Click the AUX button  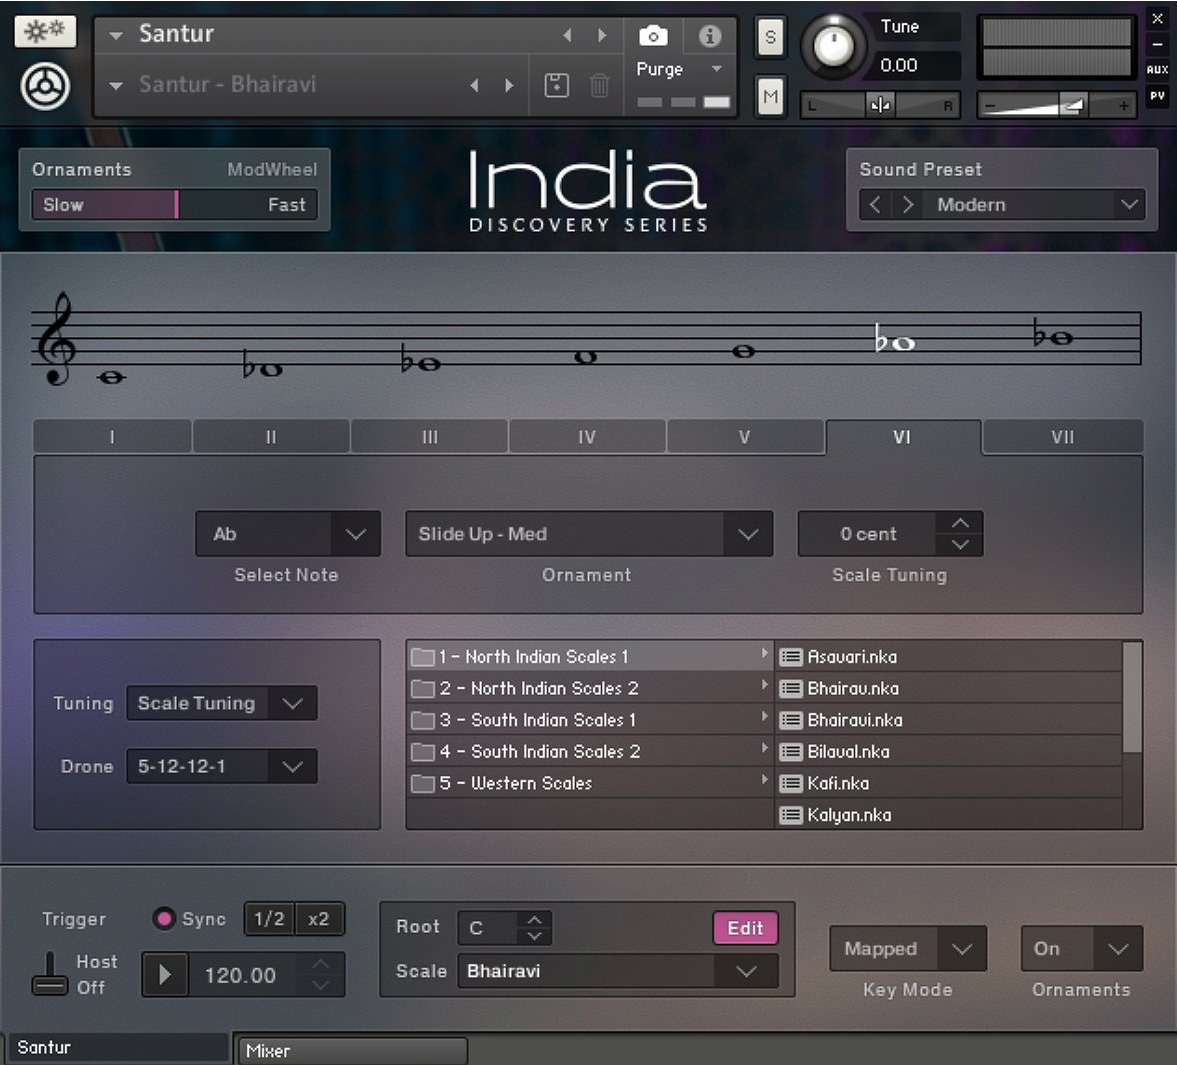click(1157, 69)
